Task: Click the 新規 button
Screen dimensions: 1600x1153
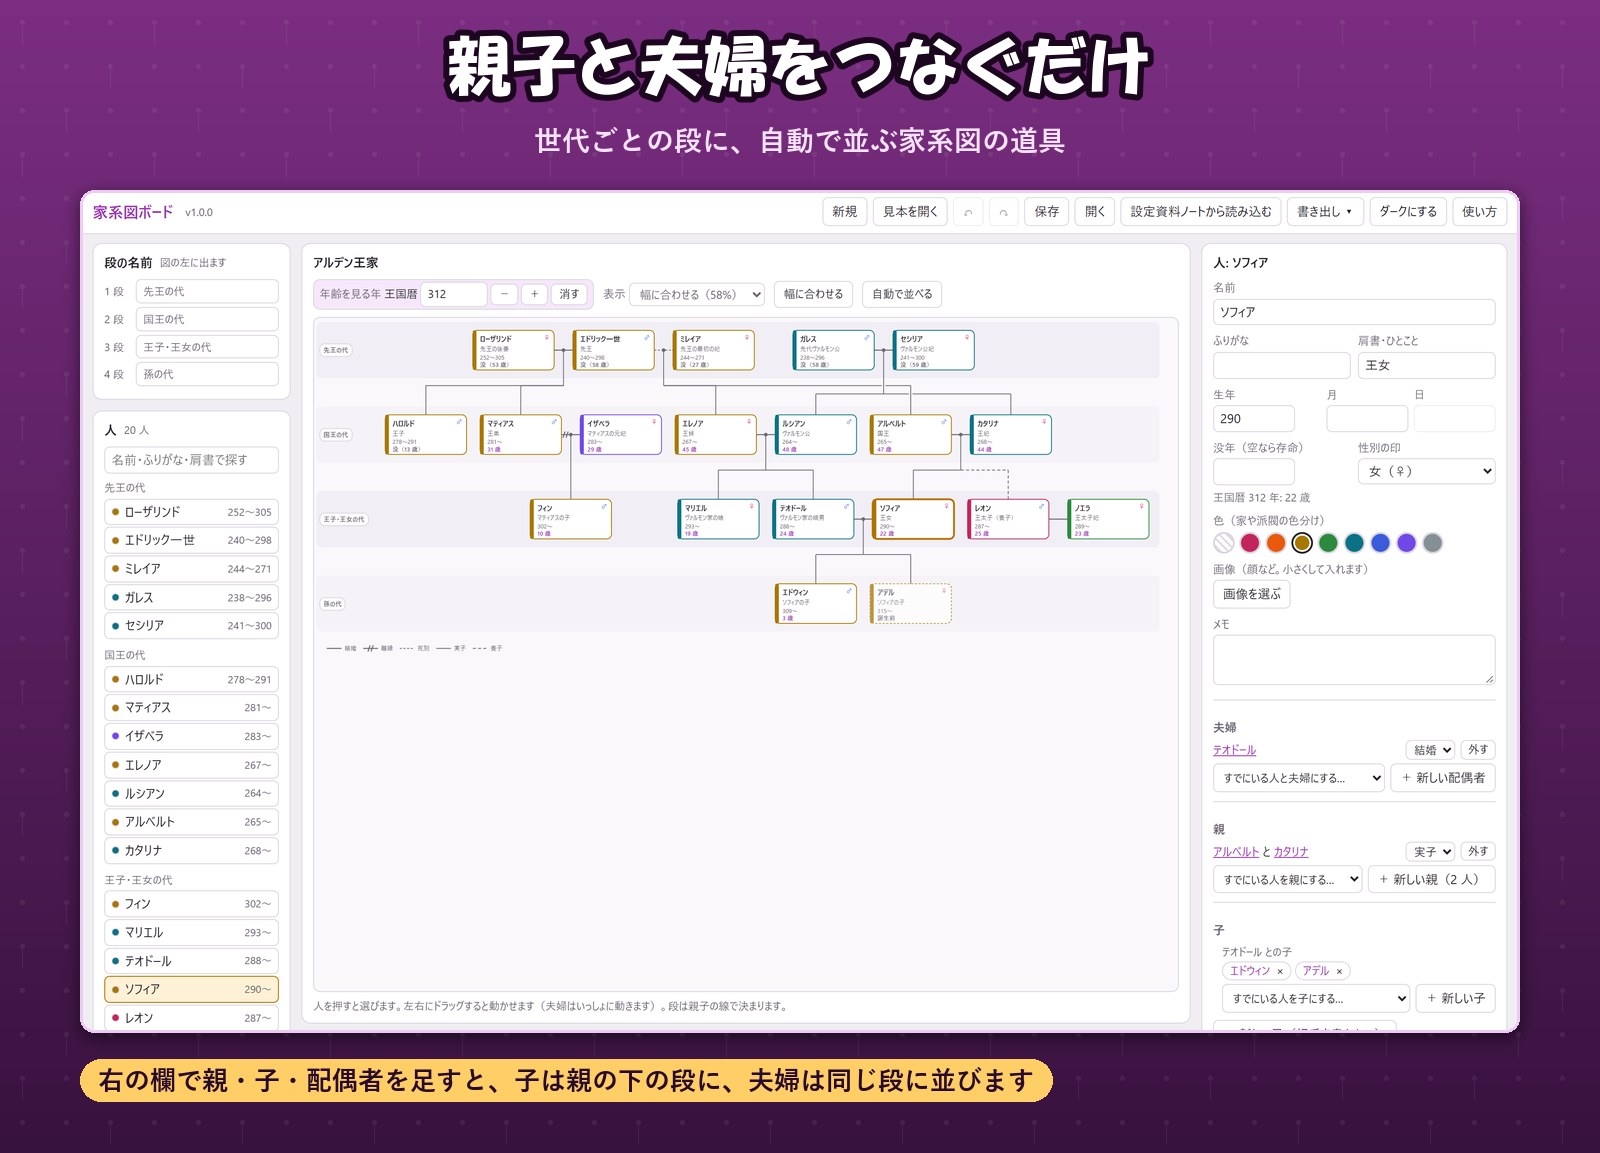Action: pyautogui.click(x=845, y=212)
